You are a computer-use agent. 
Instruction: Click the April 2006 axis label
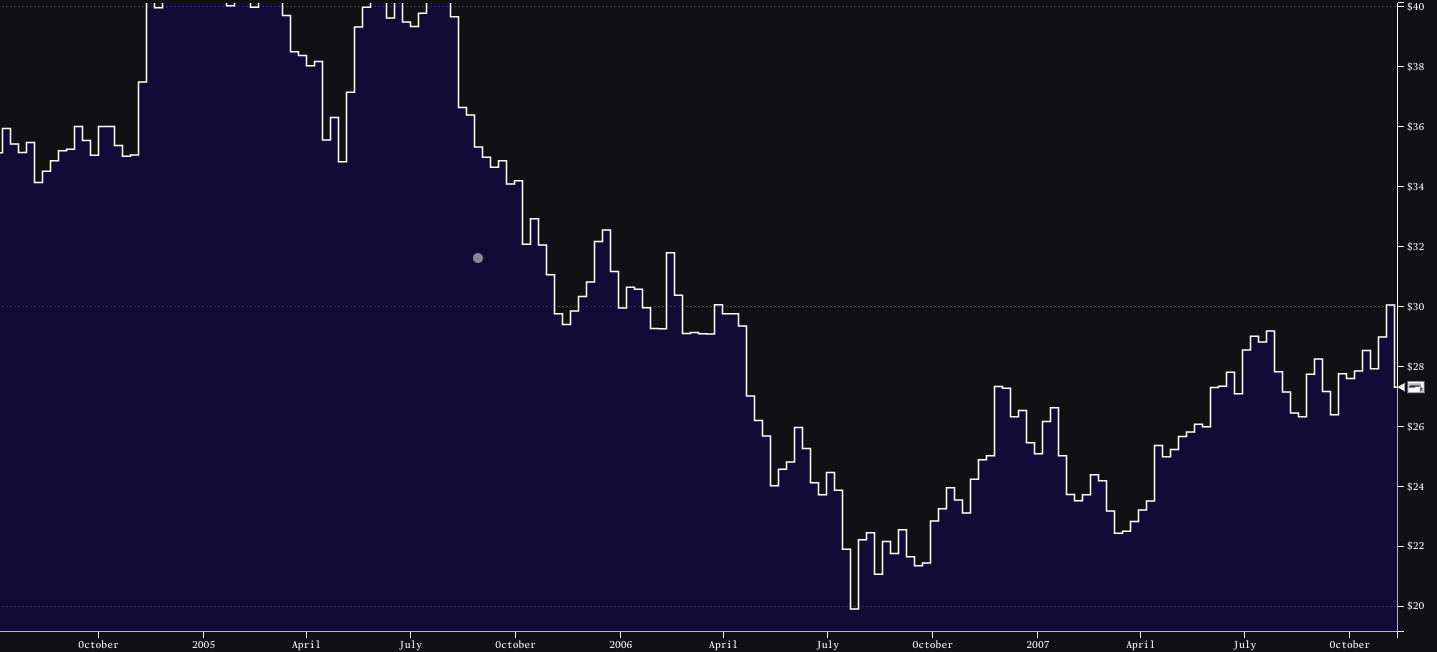tap(722, 644)
